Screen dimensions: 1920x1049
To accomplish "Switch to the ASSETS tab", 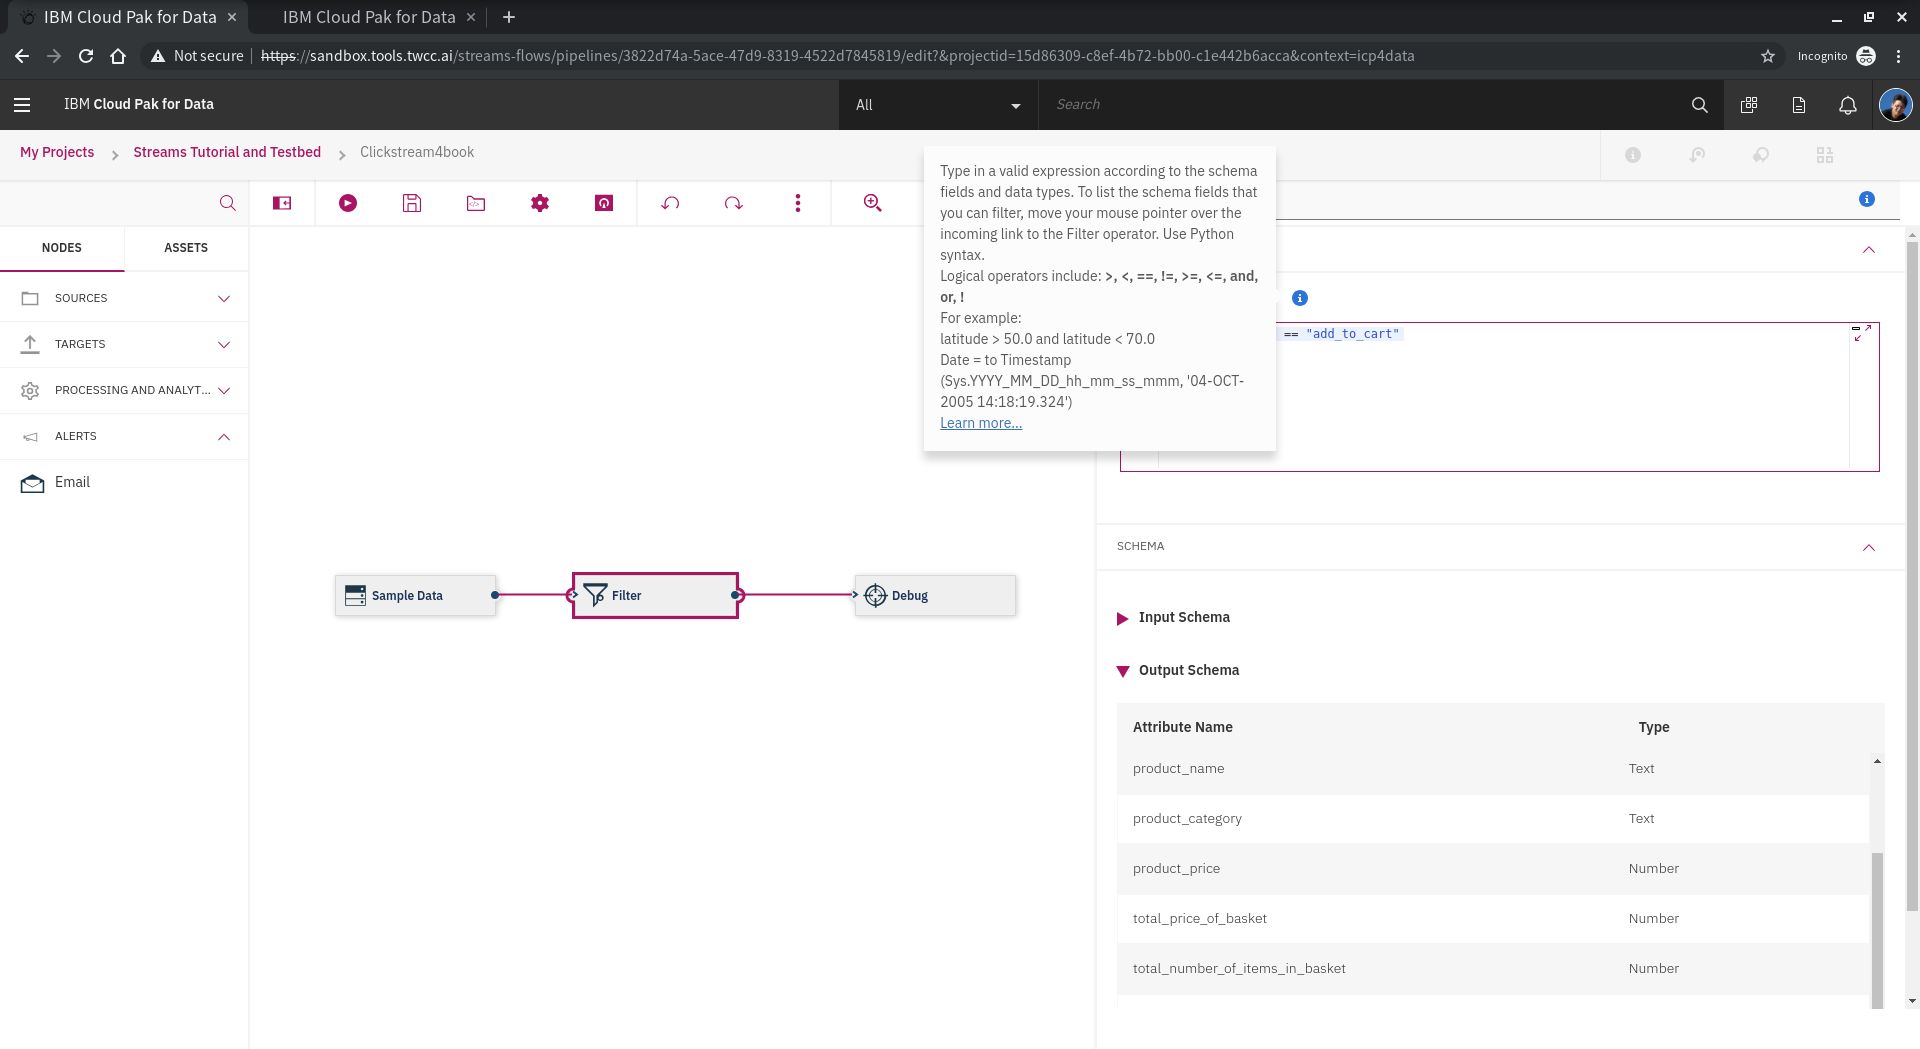I will (186, 248).
